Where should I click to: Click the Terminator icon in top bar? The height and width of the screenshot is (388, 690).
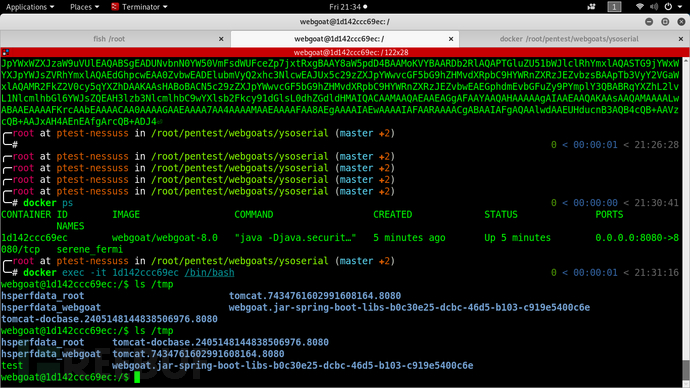pos(115,7)
